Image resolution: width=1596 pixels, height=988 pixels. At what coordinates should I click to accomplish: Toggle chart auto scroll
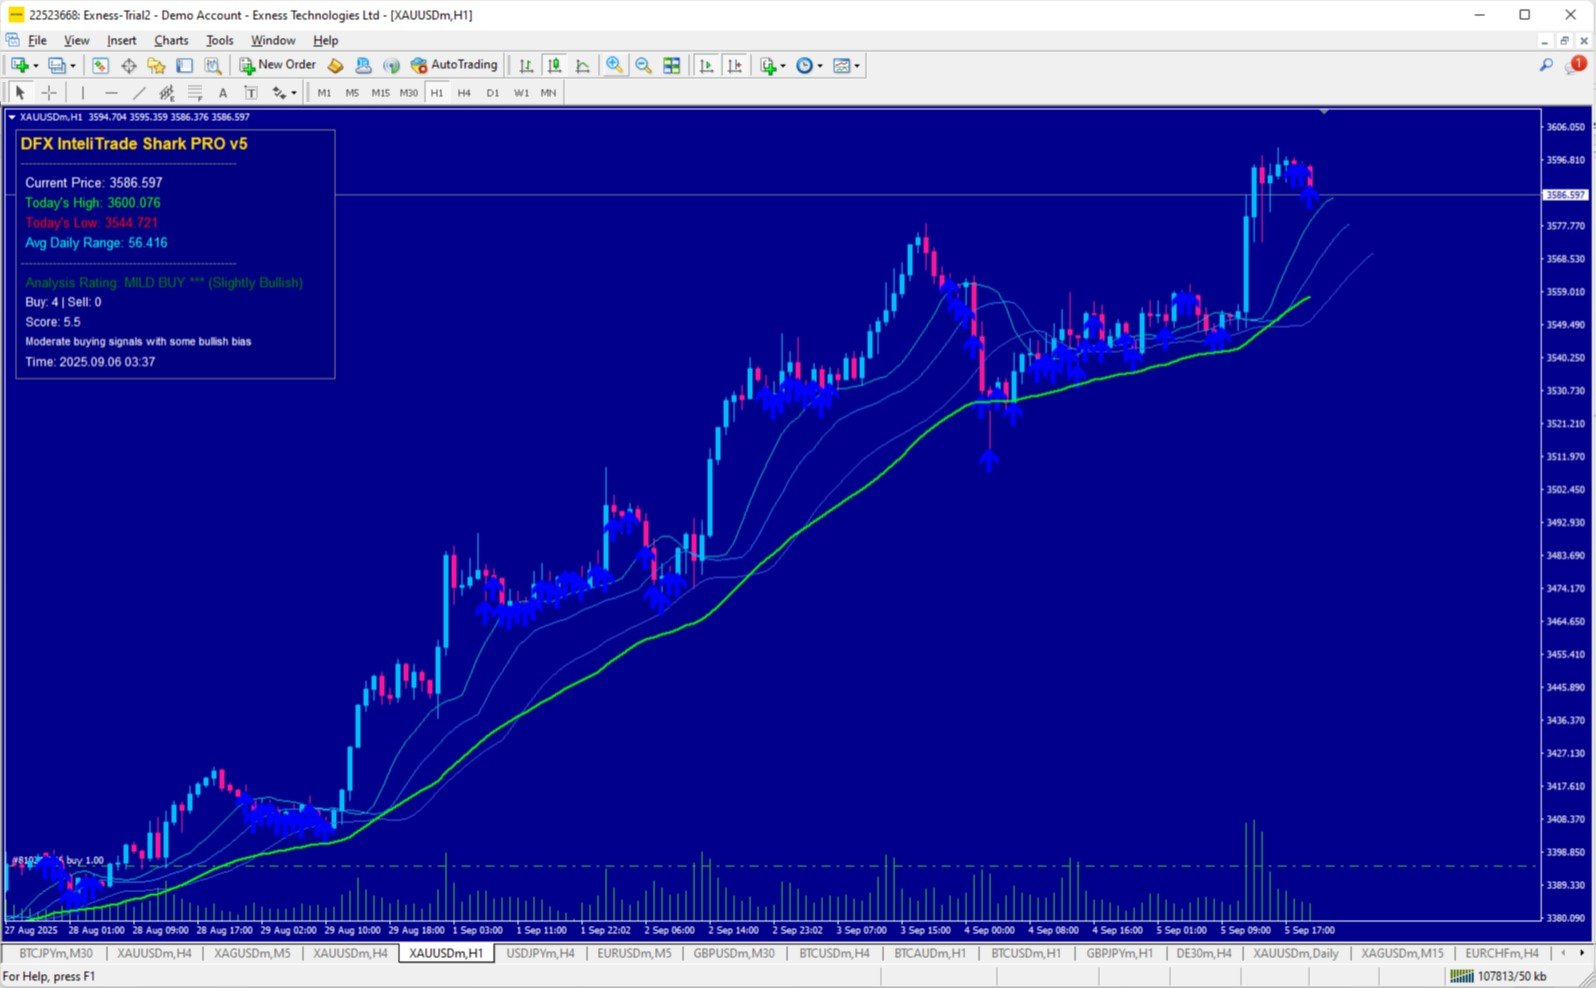pos(706,65)
